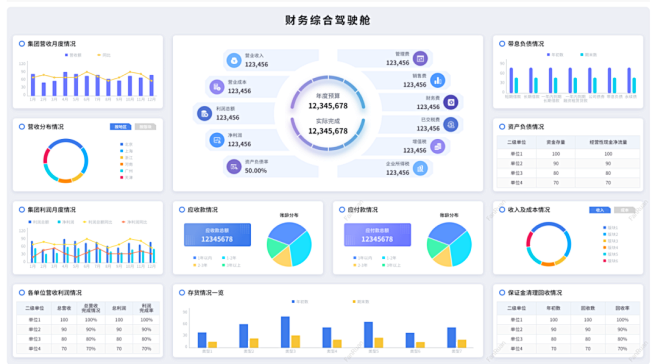Screen dimensions: 658x364
Task: Toggle the 利润总额 legend in 集团利润月度情况
Action: point(39,222)
